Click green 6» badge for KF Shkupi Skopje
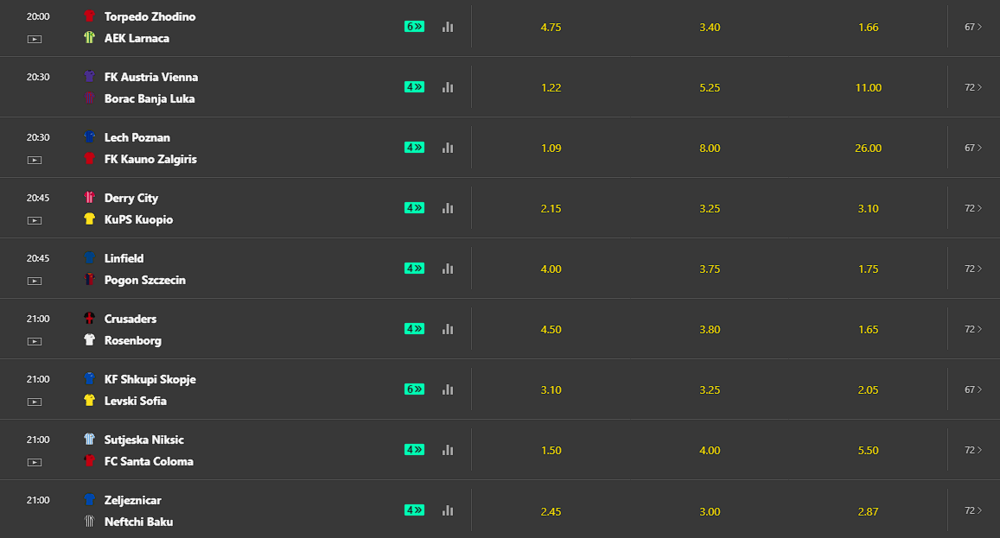This screenshot has height=538, width=1000. [x=414, y=389]
